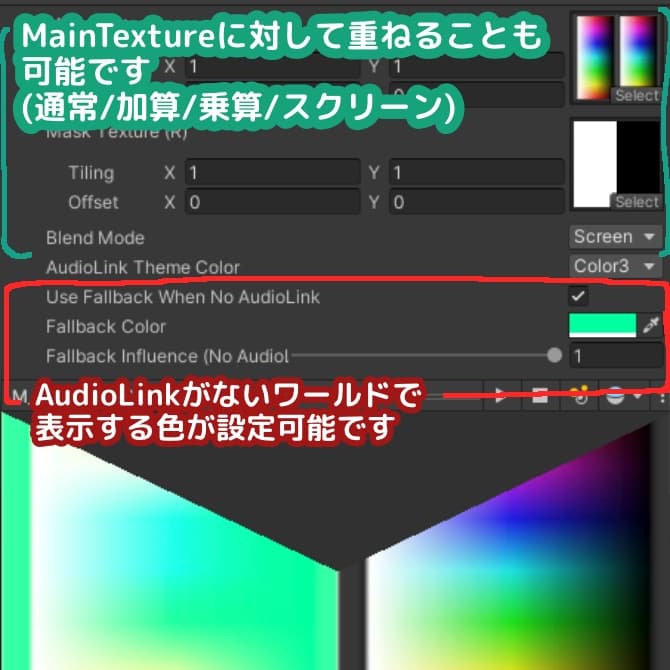Edit Mask Texture Offset X field
Viewport: 670px width, 670px height.
273,202
